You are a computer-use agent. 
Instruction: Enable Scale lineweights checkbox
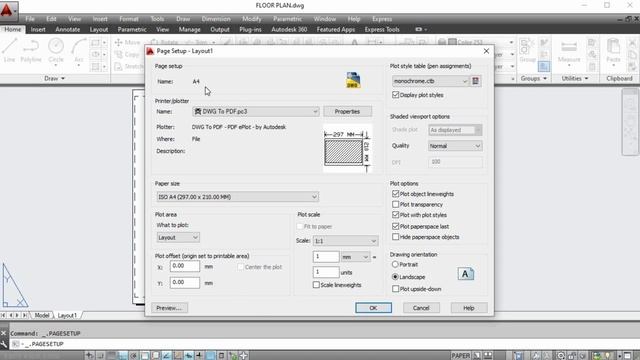coord(316,285)
